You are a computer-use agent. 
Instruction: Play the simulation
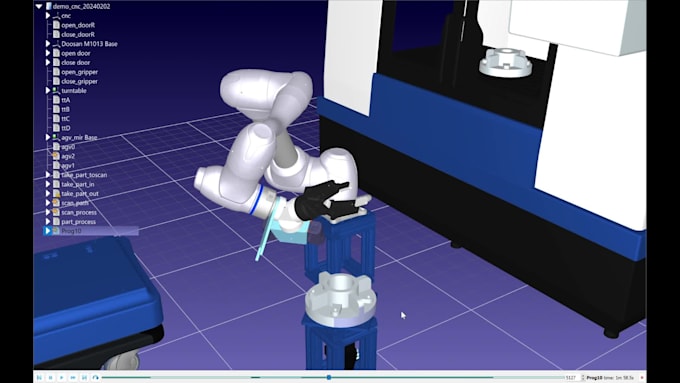pos(62,378)
